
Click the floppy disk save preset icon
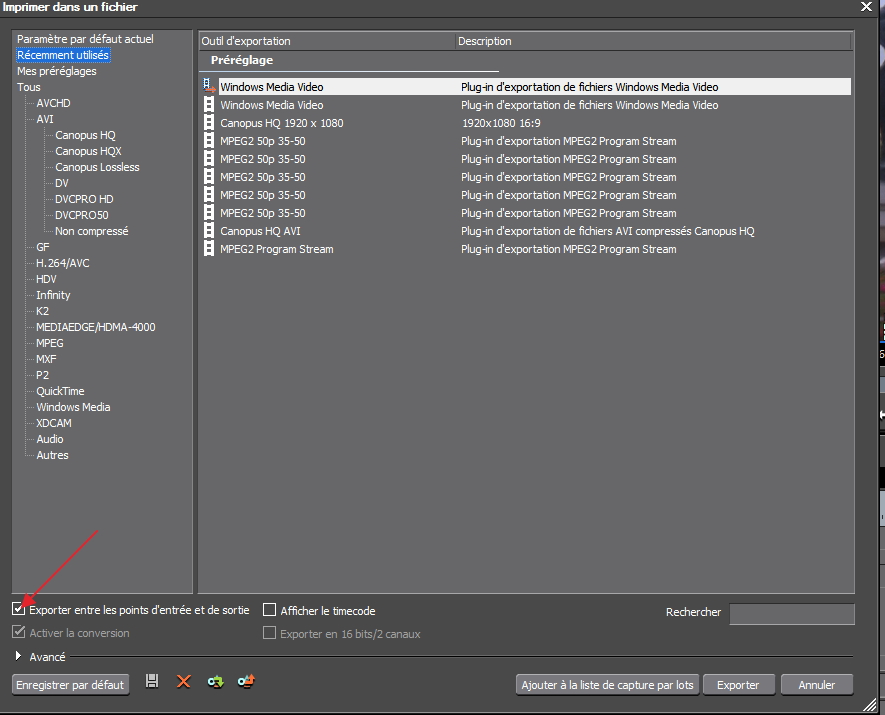point(152,681)
